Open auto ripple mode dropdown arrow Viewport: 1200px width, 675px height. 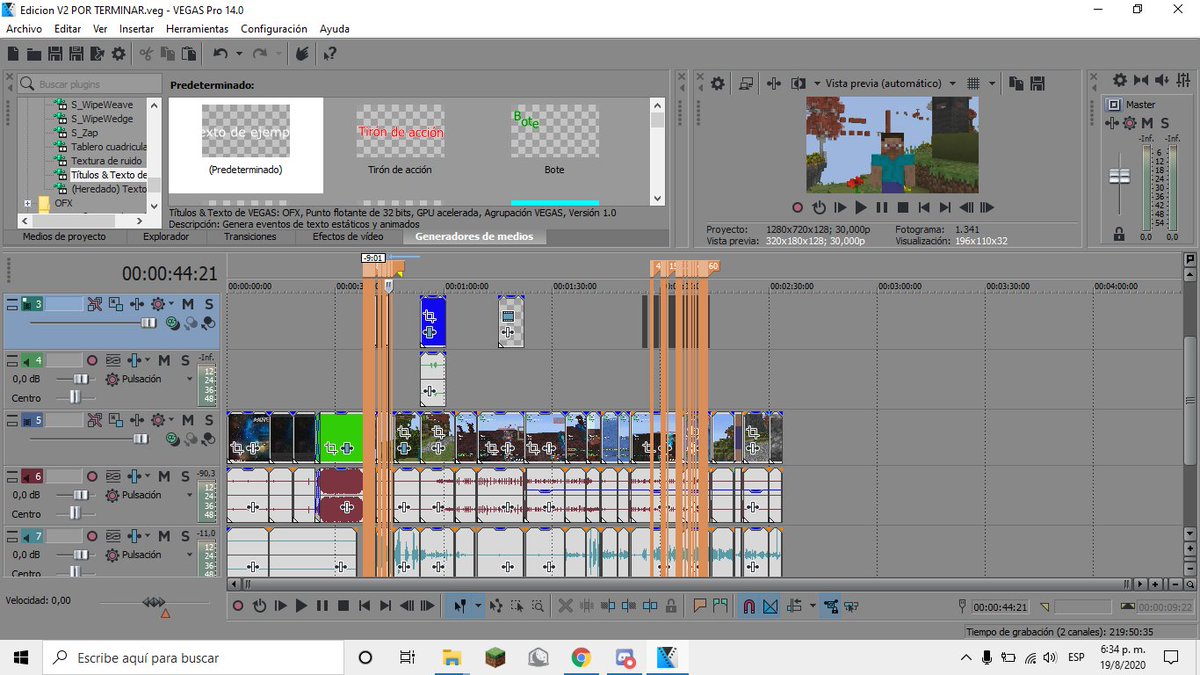coord(813,605)
